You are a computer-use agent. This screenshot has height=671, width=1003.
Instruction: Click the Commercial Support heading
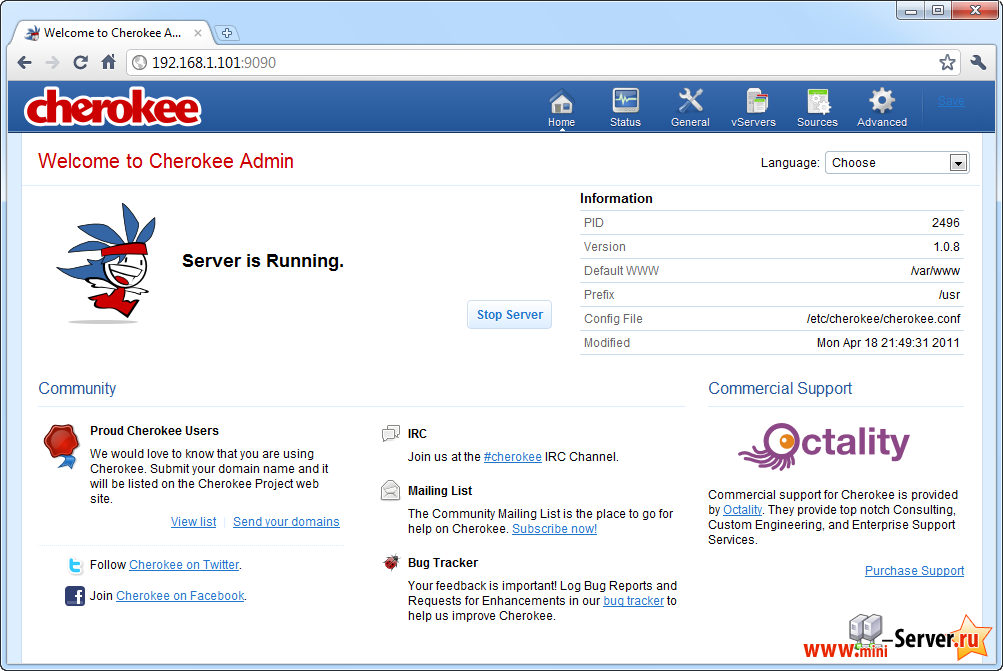pyautogui.click(x=780, y=388)
